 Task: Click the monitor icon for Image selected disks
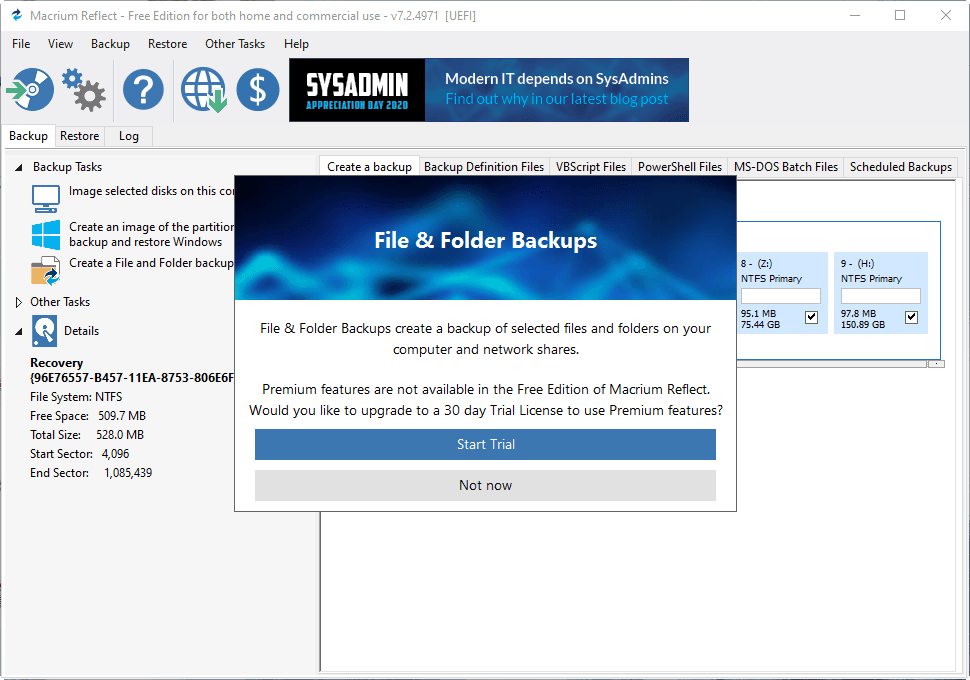[46, 199]
